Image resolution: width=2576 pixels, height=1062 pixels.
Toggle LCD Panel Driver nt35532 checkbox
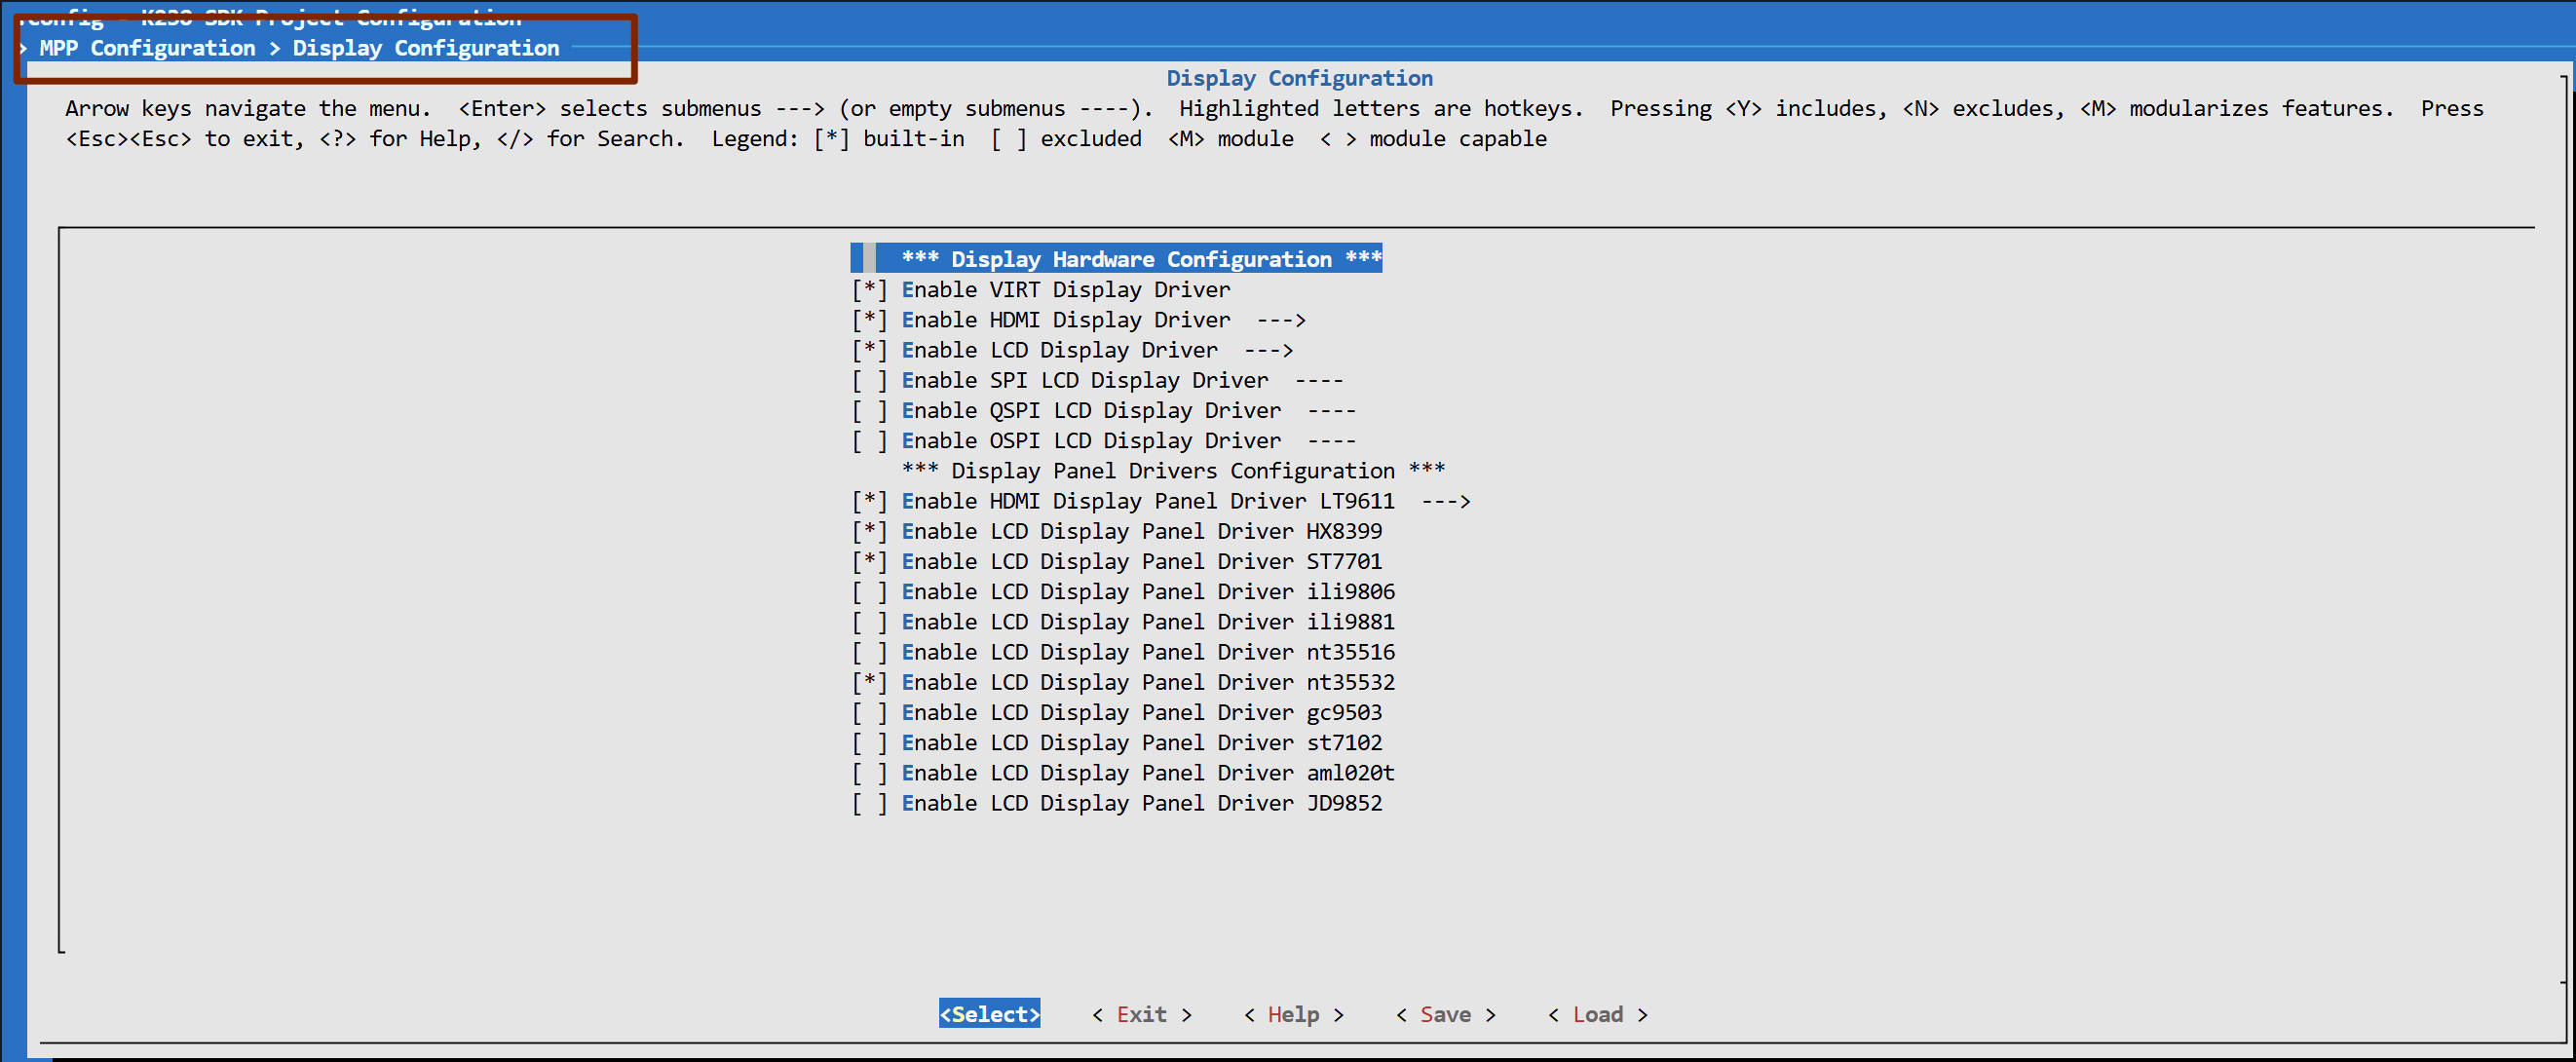click(869, 683)
